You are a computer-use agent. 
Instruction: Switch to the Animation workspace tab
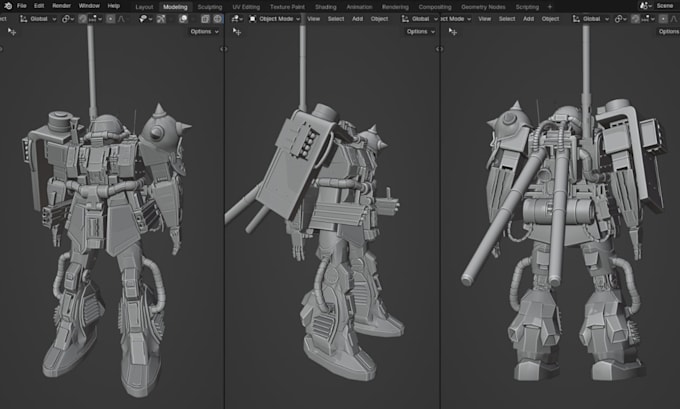[360, 7]
